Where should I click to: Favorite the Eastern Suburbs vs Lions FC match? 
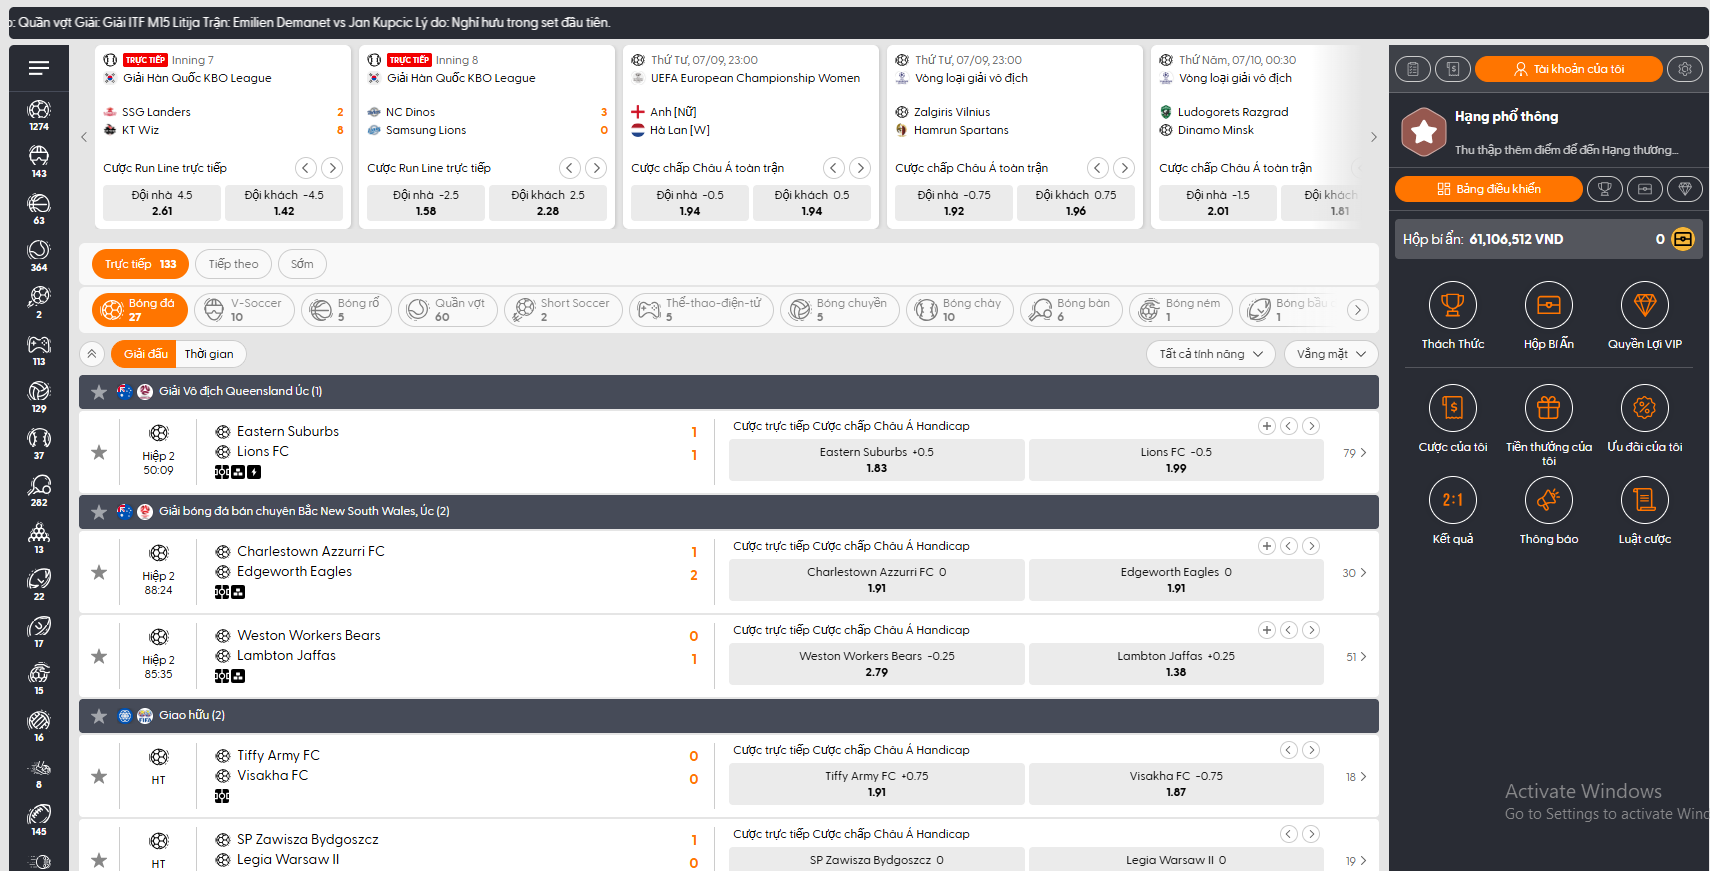99,452
